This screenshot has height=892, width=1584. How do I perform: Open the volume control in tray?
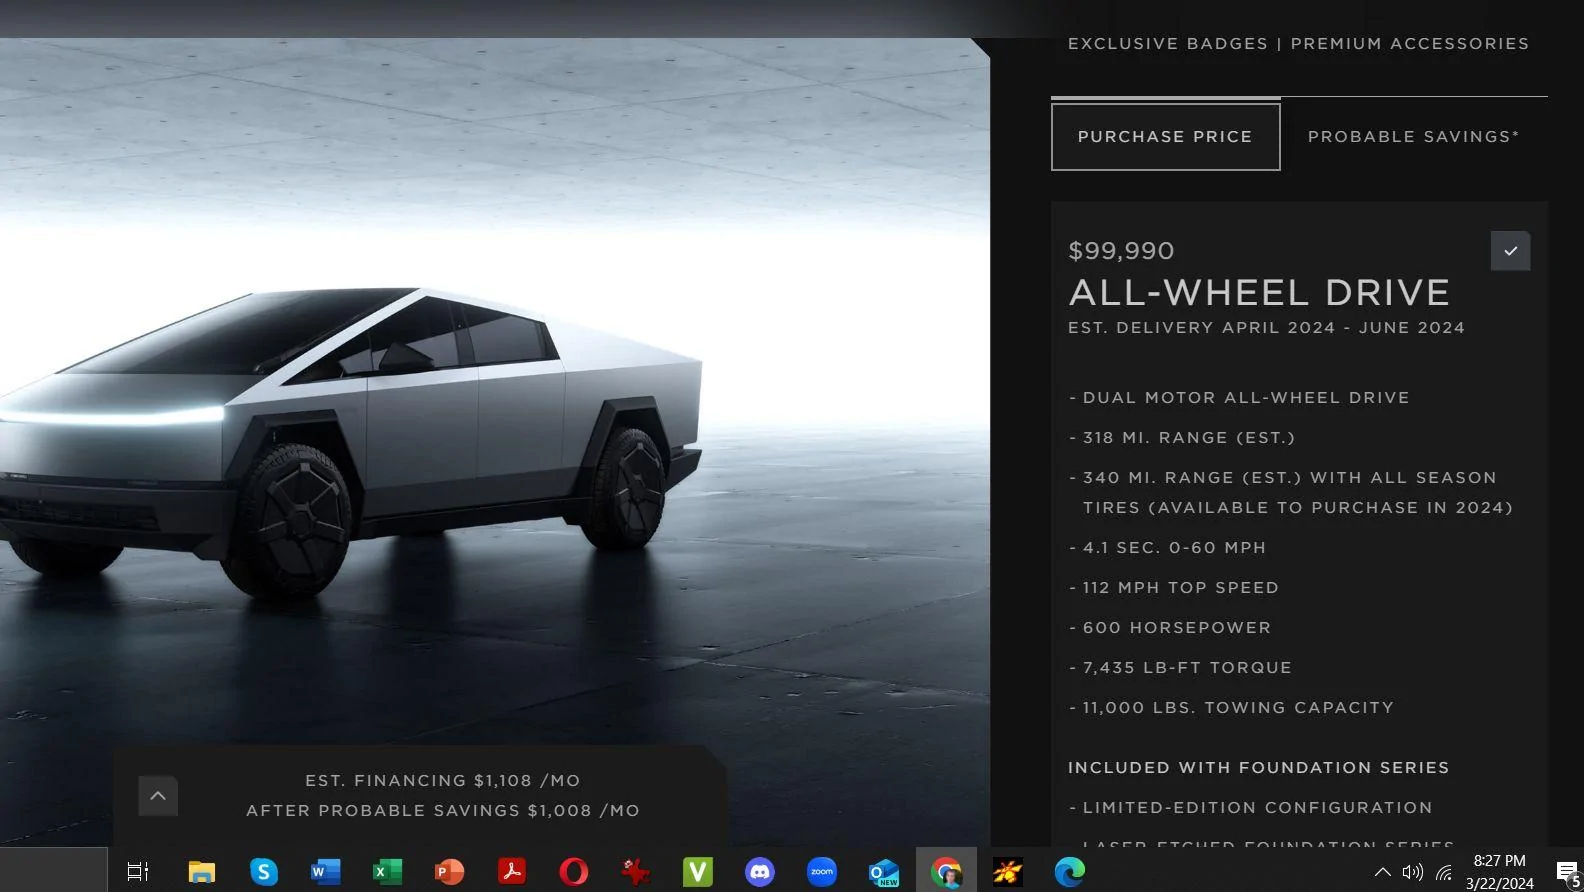pyautogui.click(x=1412, y=872)
